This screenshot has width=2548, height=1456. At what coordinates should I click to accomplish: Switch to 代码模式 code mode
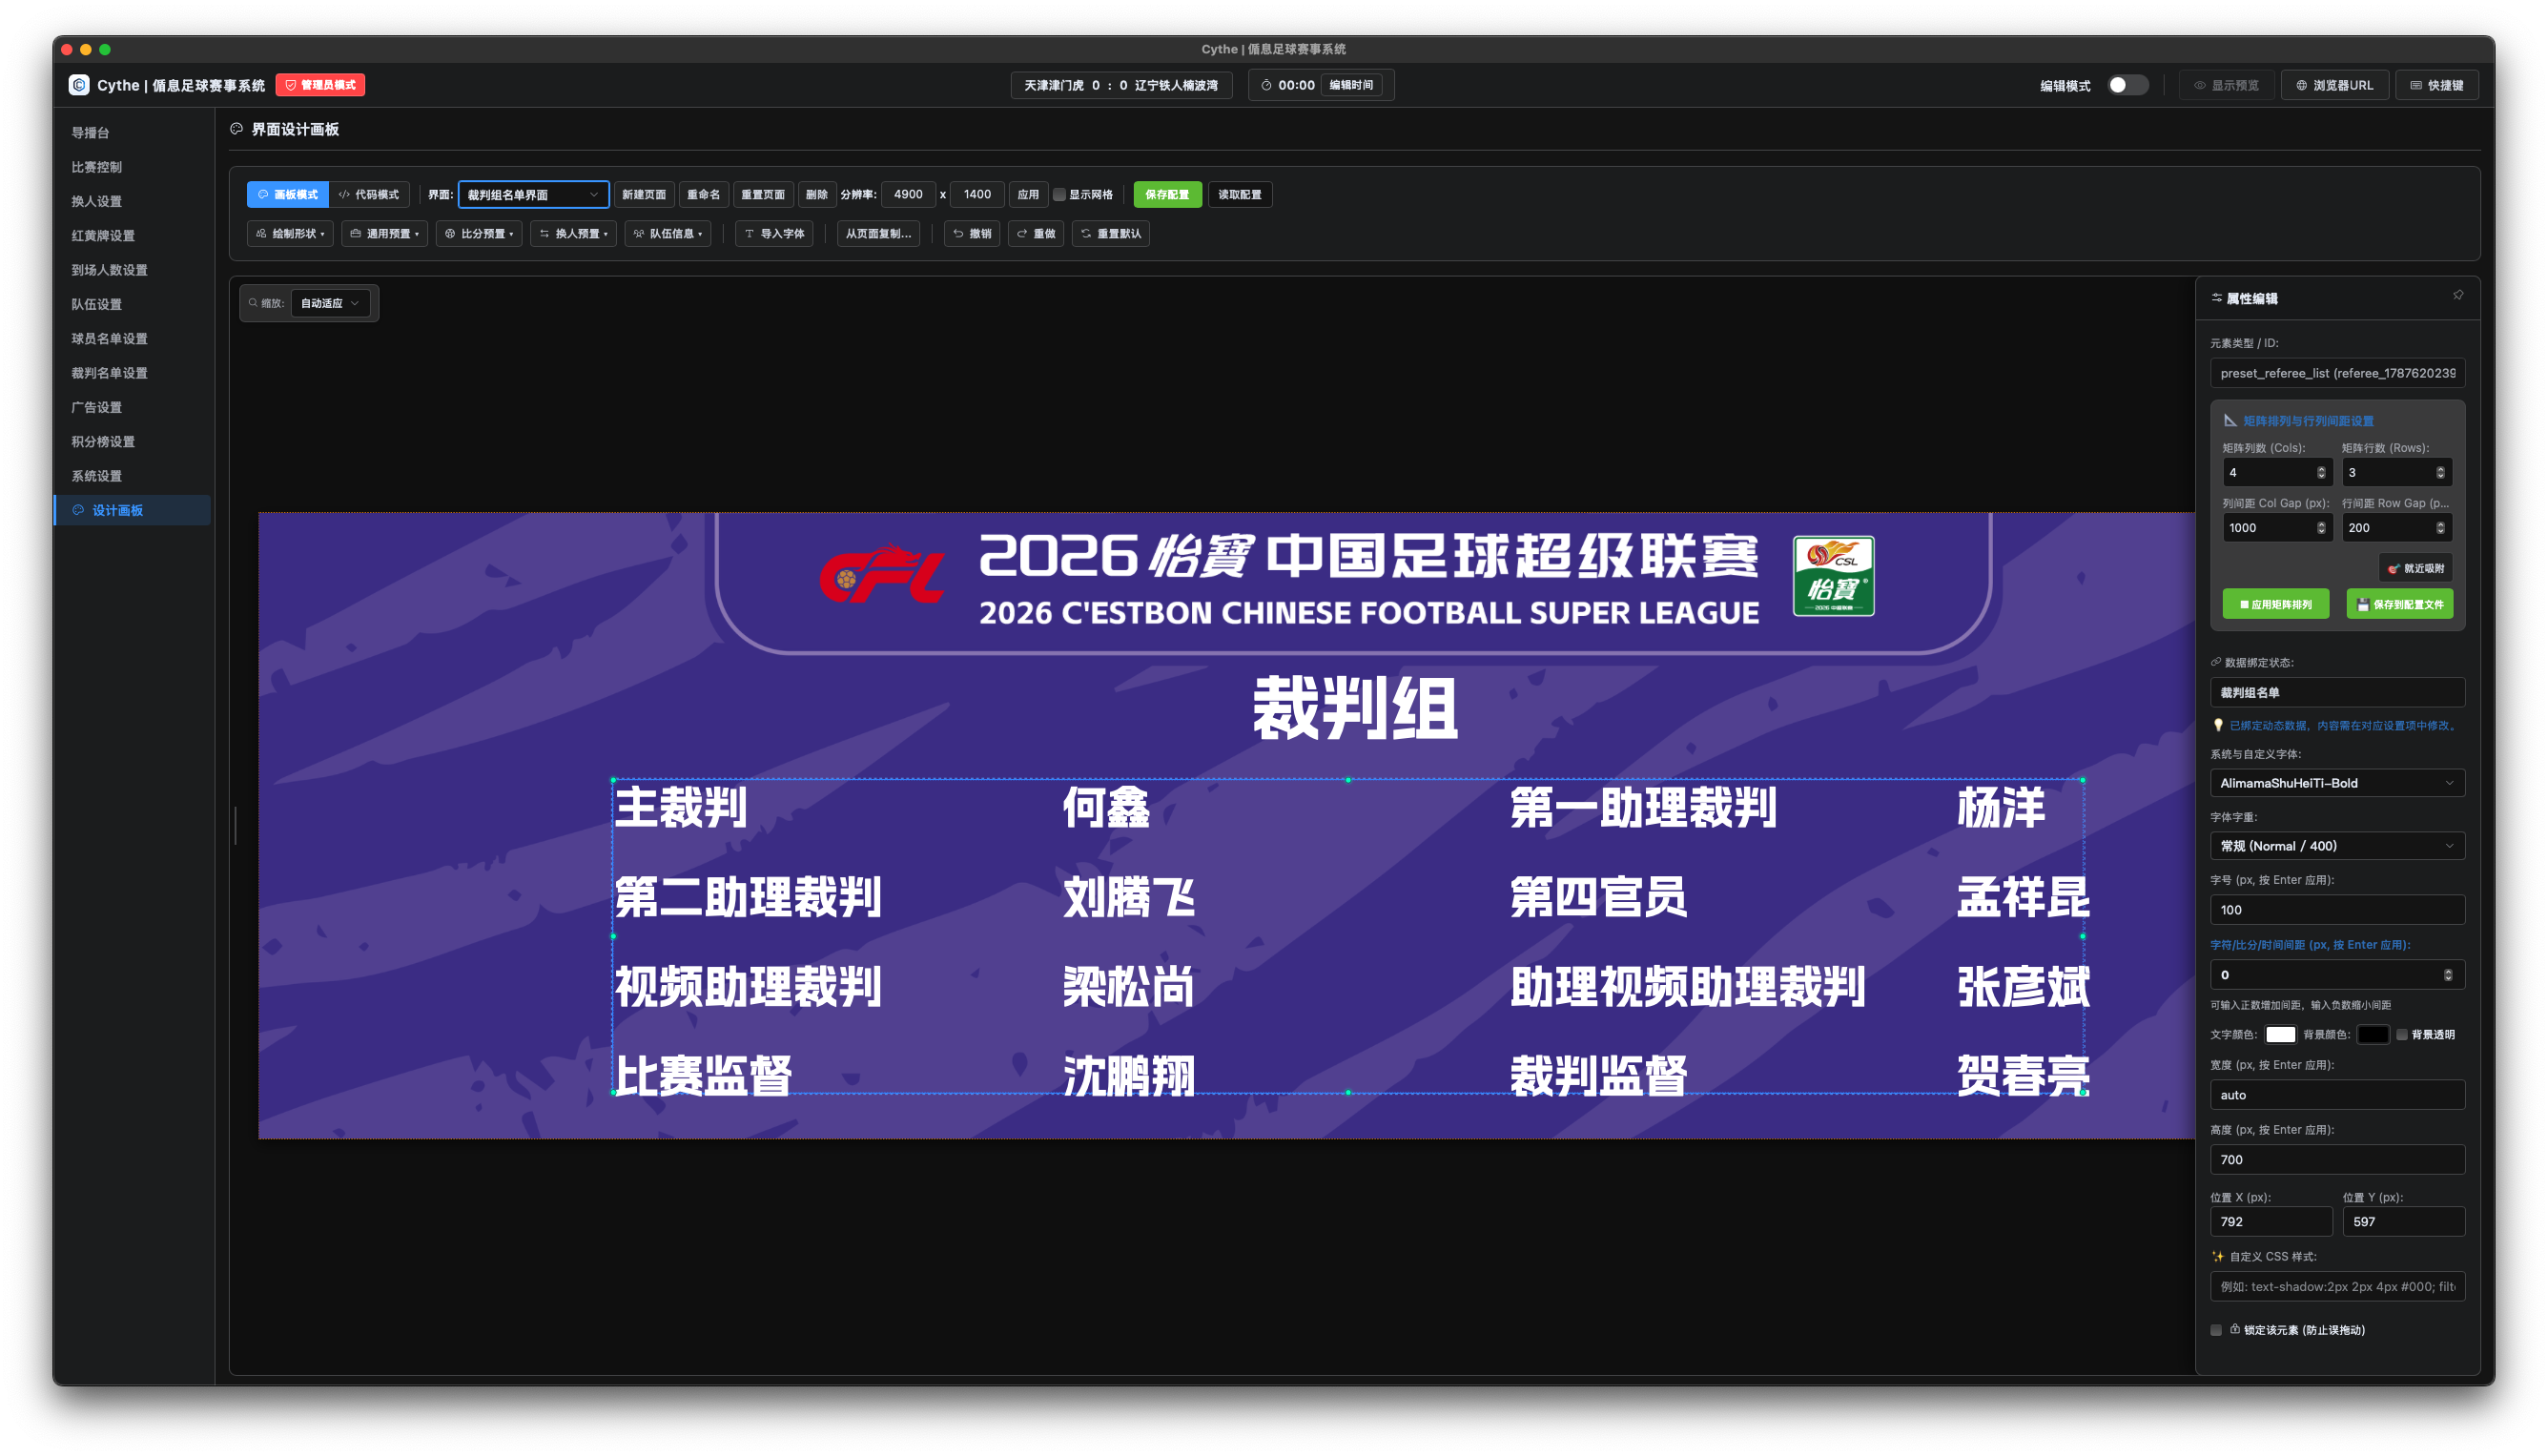(368, 194)
